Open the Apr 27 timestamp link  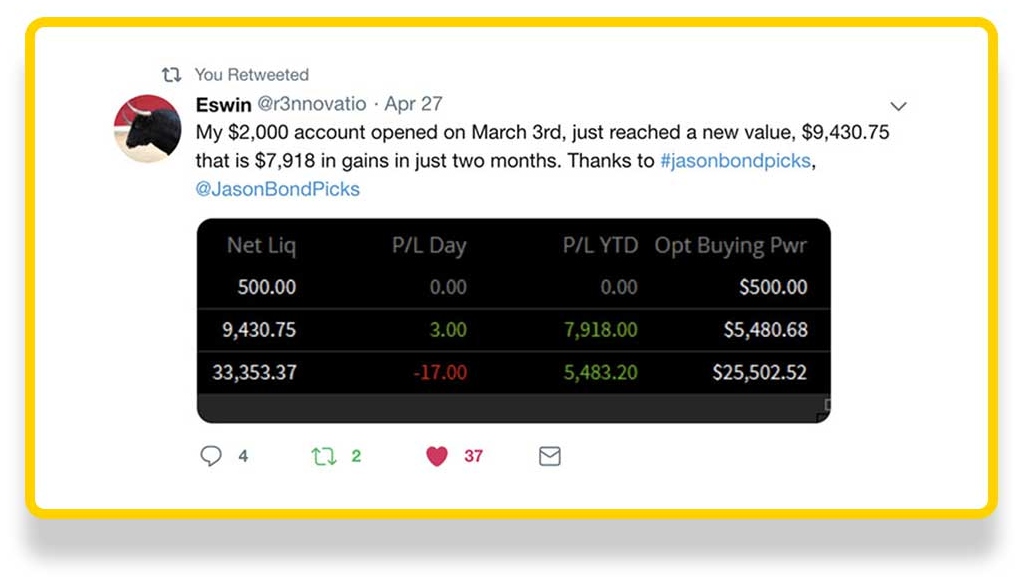coord(414,104)
